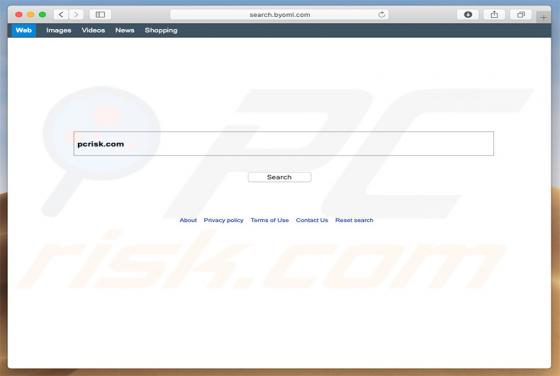Click the Search button

pos(280,177)
